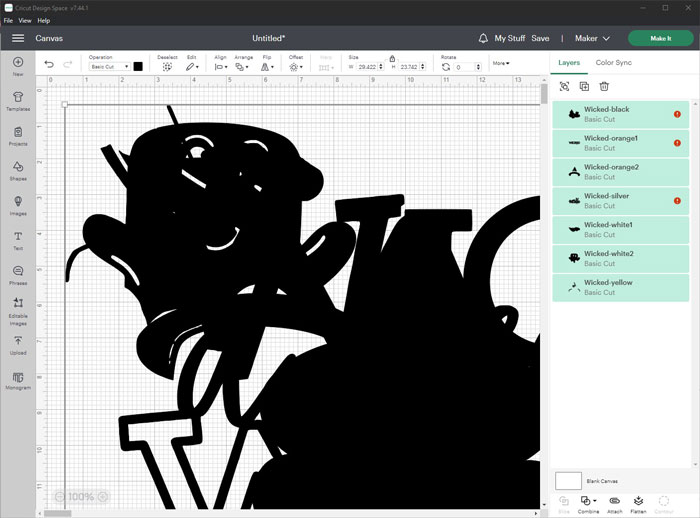Select the Wicked-black layer
700x518 pixels.
(621, 114)
